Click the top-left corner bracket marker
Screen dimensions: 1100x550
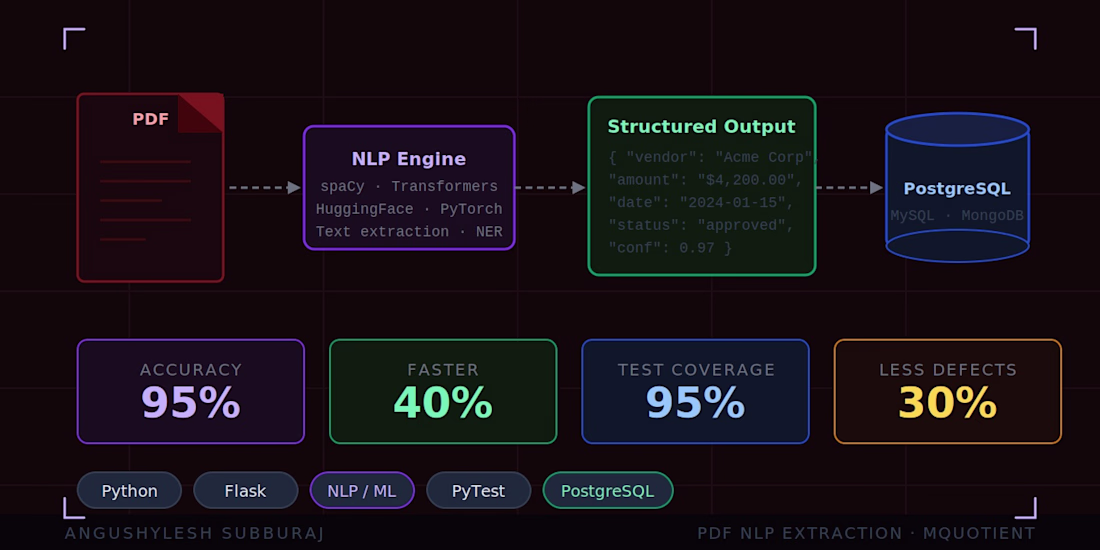[73, 38]
